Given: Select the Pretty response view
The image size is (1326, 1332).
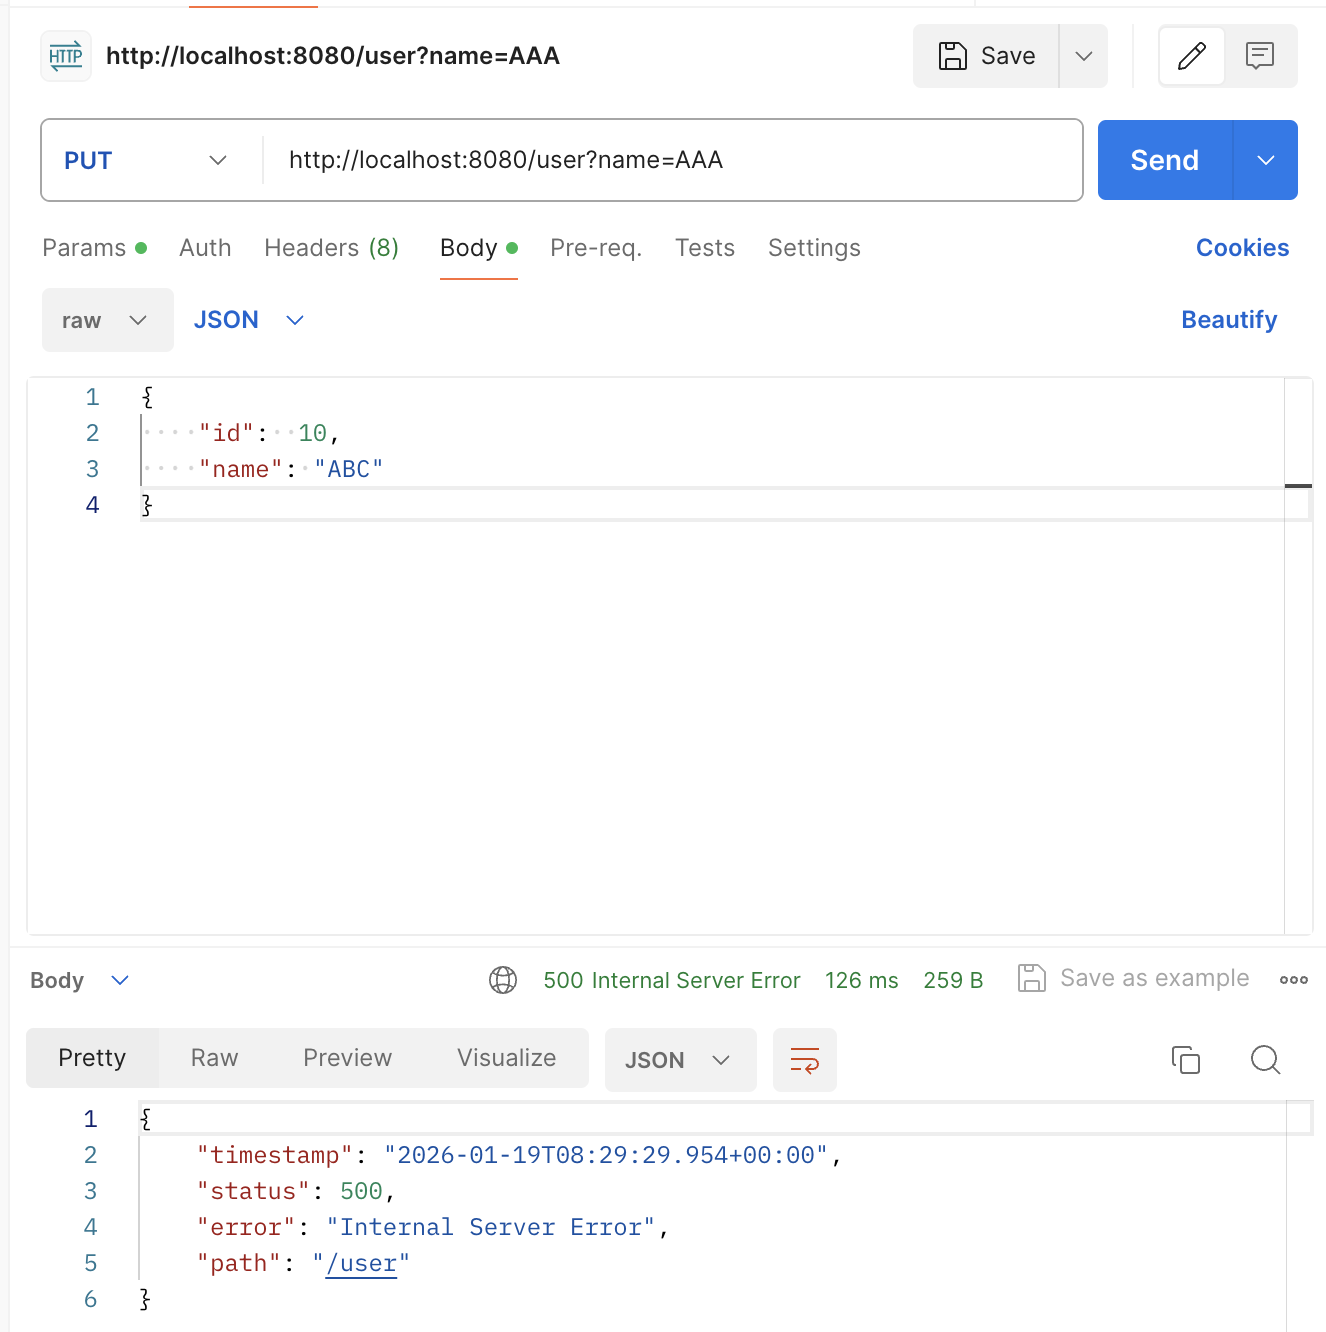Looking at the screenshot, I should tap(92, 1058).
